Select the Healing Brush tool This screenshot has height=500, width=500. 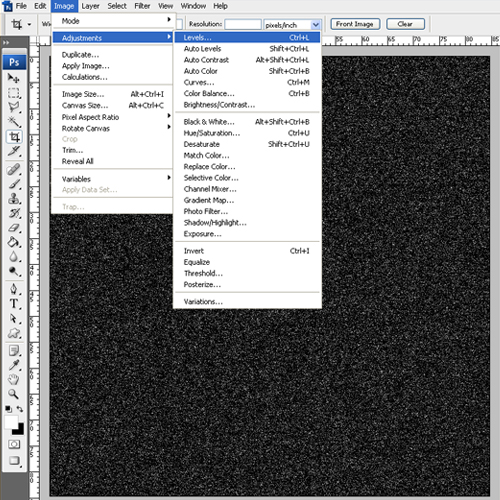[x=14, y=169]
